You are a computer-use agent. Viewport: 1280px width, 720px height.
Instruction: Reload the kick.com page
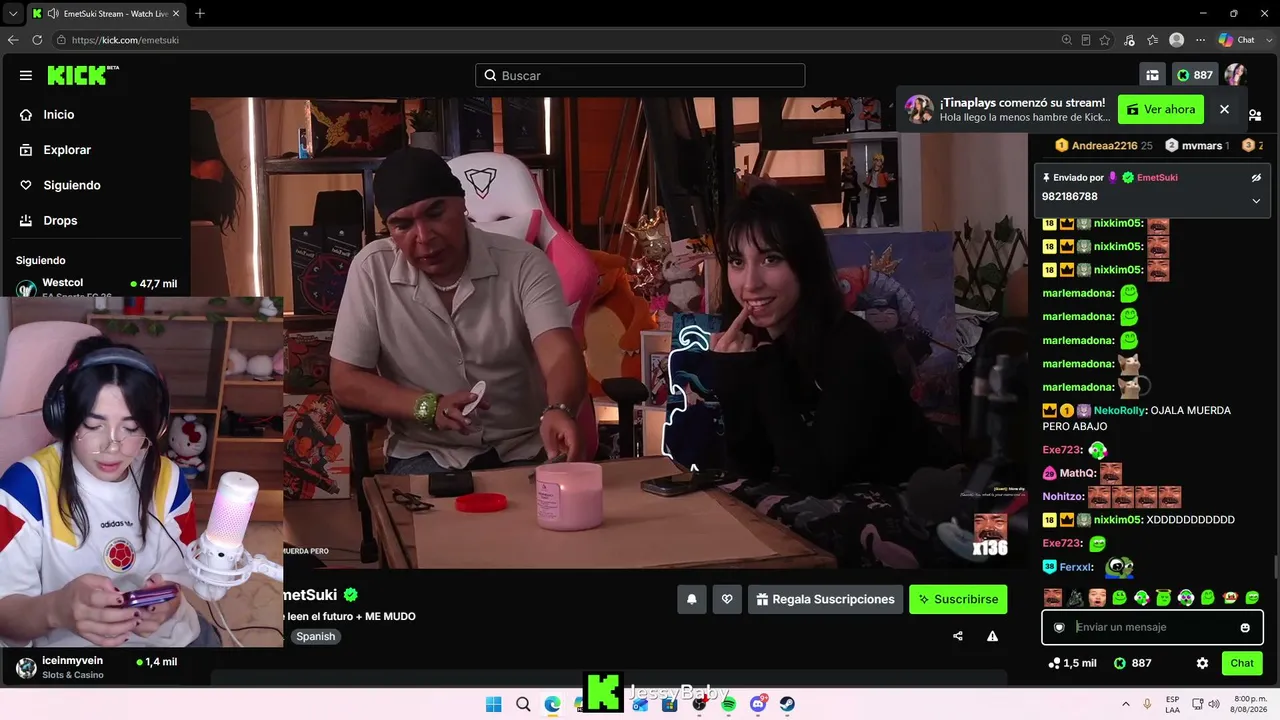pos(37,40)
